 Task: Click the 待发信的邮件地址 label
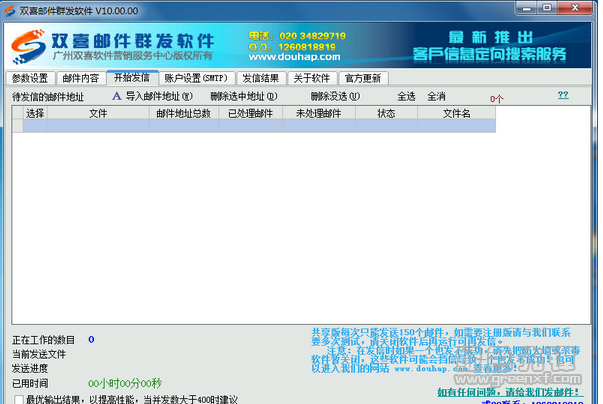(48, 97)
